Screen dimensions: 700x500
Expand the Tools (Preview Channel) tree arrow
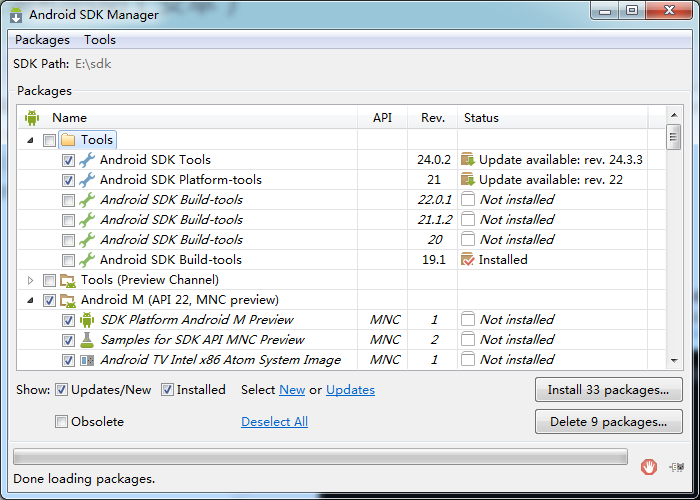(30, 280)
